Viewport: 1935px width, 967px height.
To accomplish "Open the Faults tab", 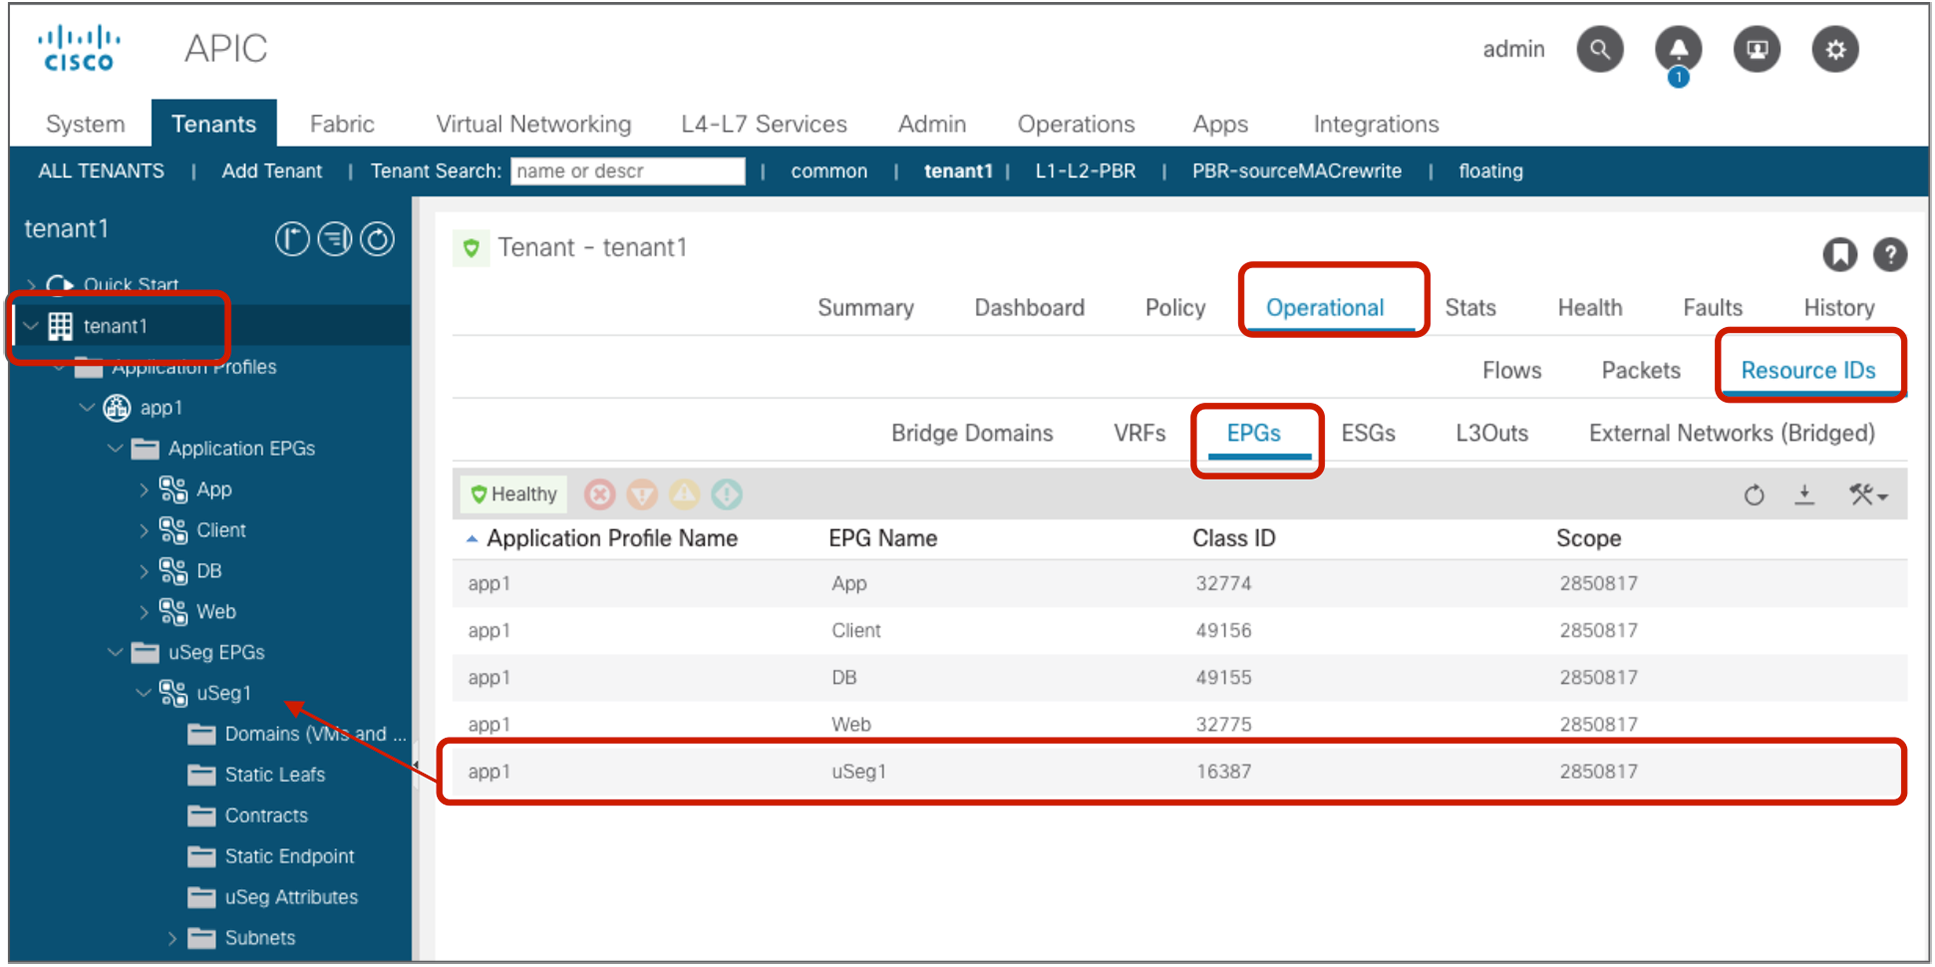I will [1712, 308].
